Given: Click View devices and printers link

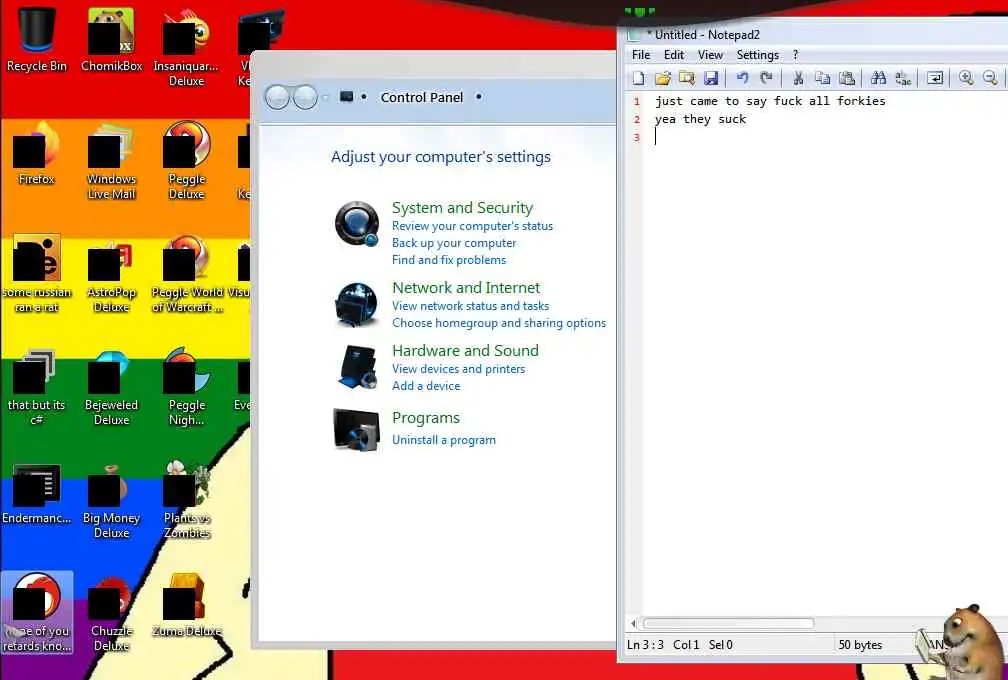Looking at the screenshot, I should pyautogui.click(x=458, y=369).
